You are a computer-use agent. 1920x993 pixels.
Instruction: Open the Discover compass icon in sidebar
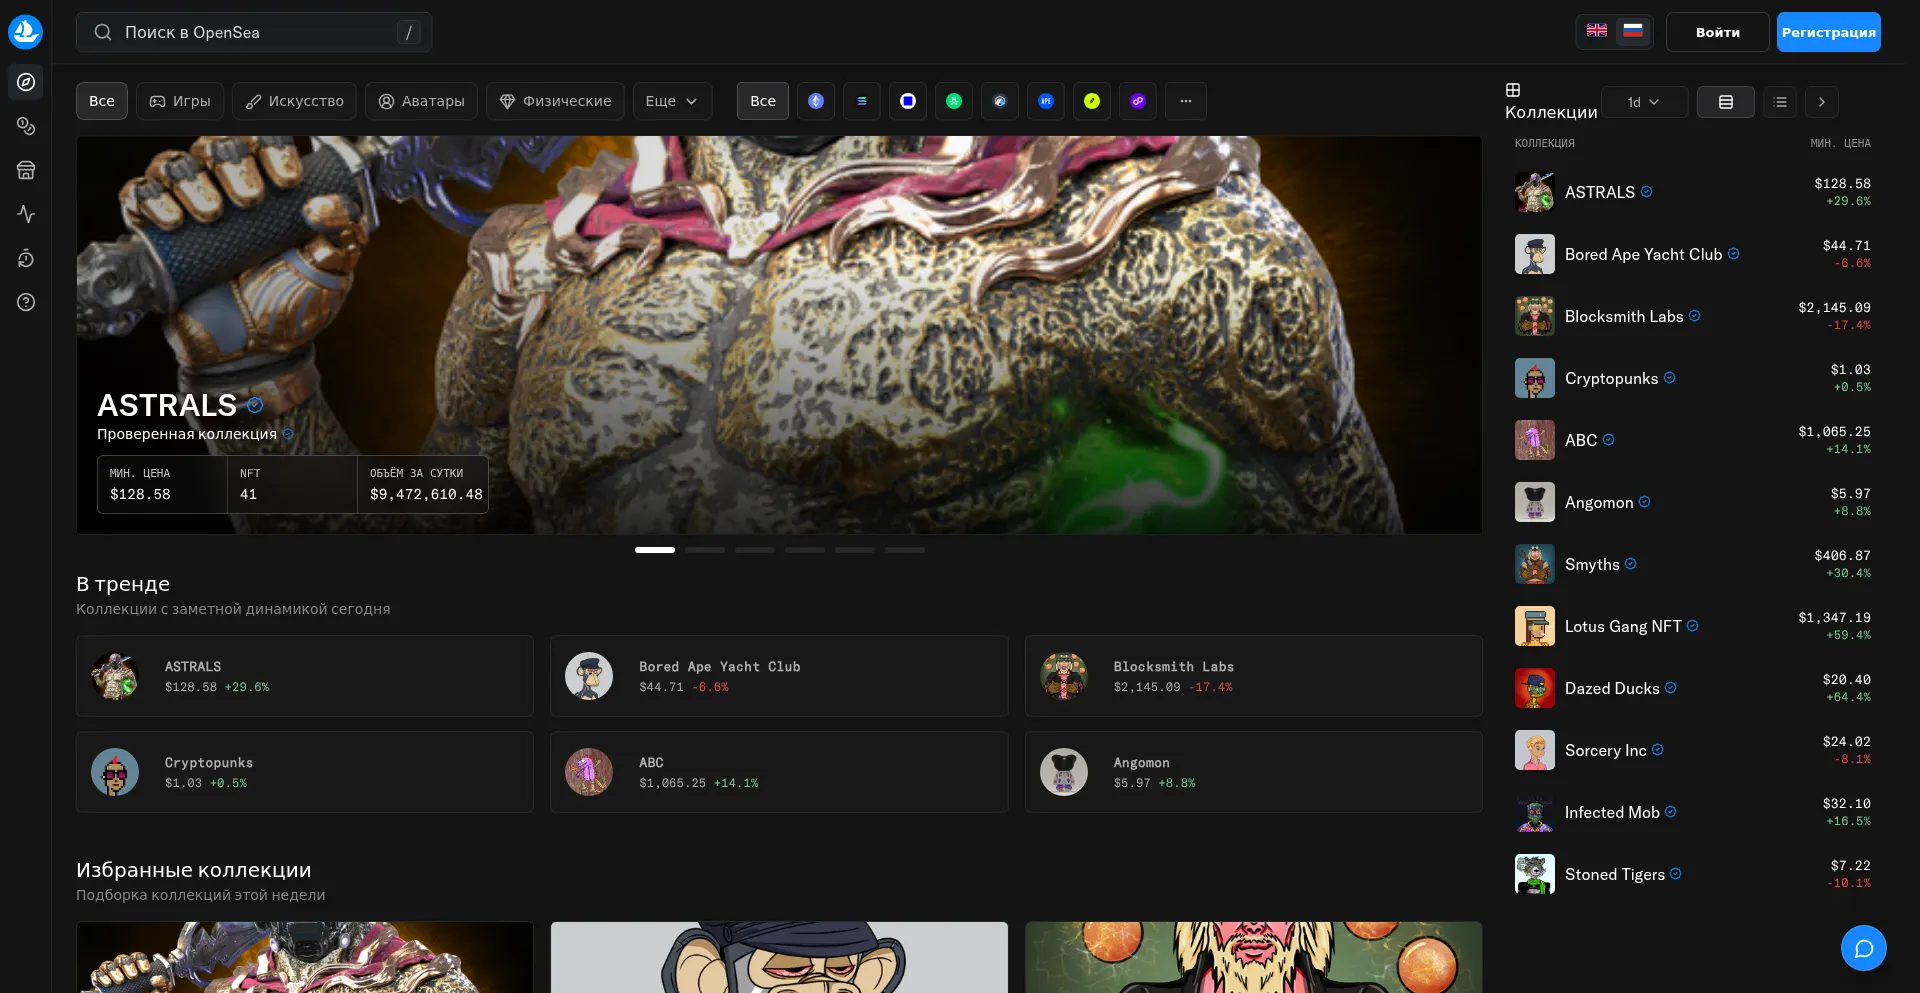tap(26, 82)
